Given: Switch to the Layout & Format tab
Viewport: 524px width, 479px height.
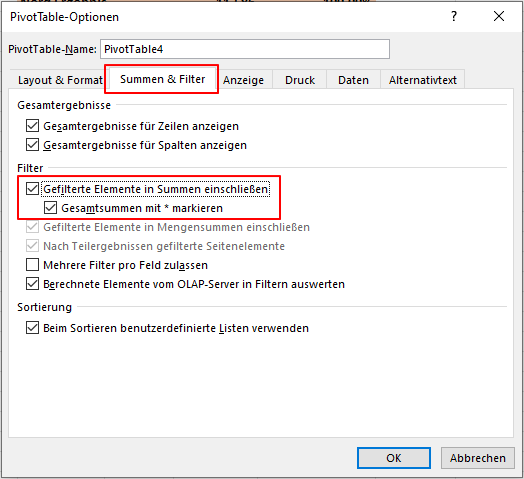Looking at the screenshot, I should tap(60, 80).
